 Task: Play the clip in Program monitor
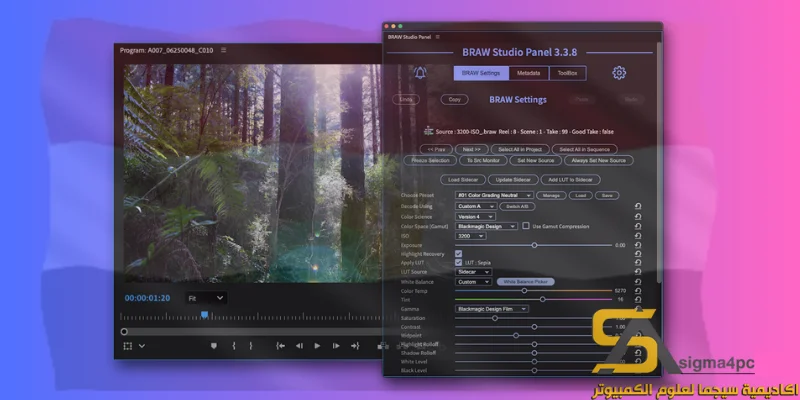317,346
